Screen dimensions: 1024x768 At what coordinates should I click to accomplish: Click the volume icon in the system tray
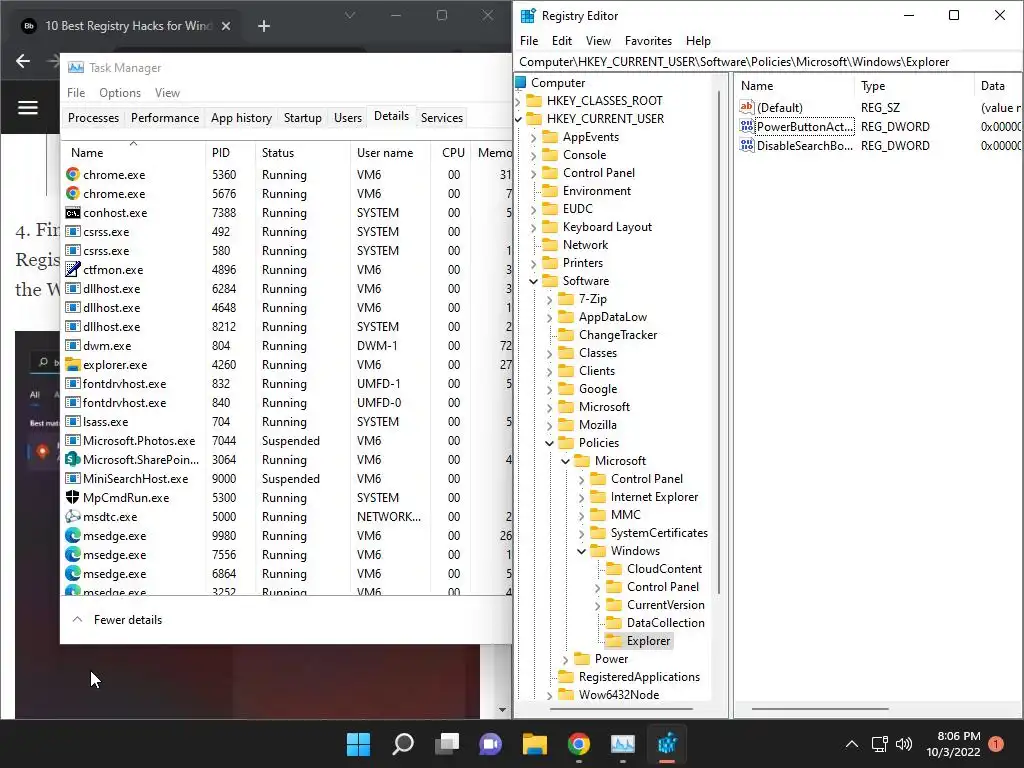(904, 744)
